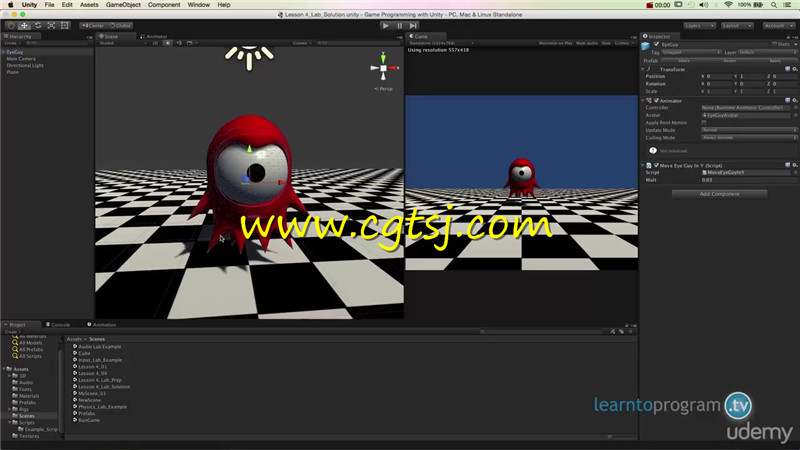
Task: Click the Mult value field
Action: (749, 180)
